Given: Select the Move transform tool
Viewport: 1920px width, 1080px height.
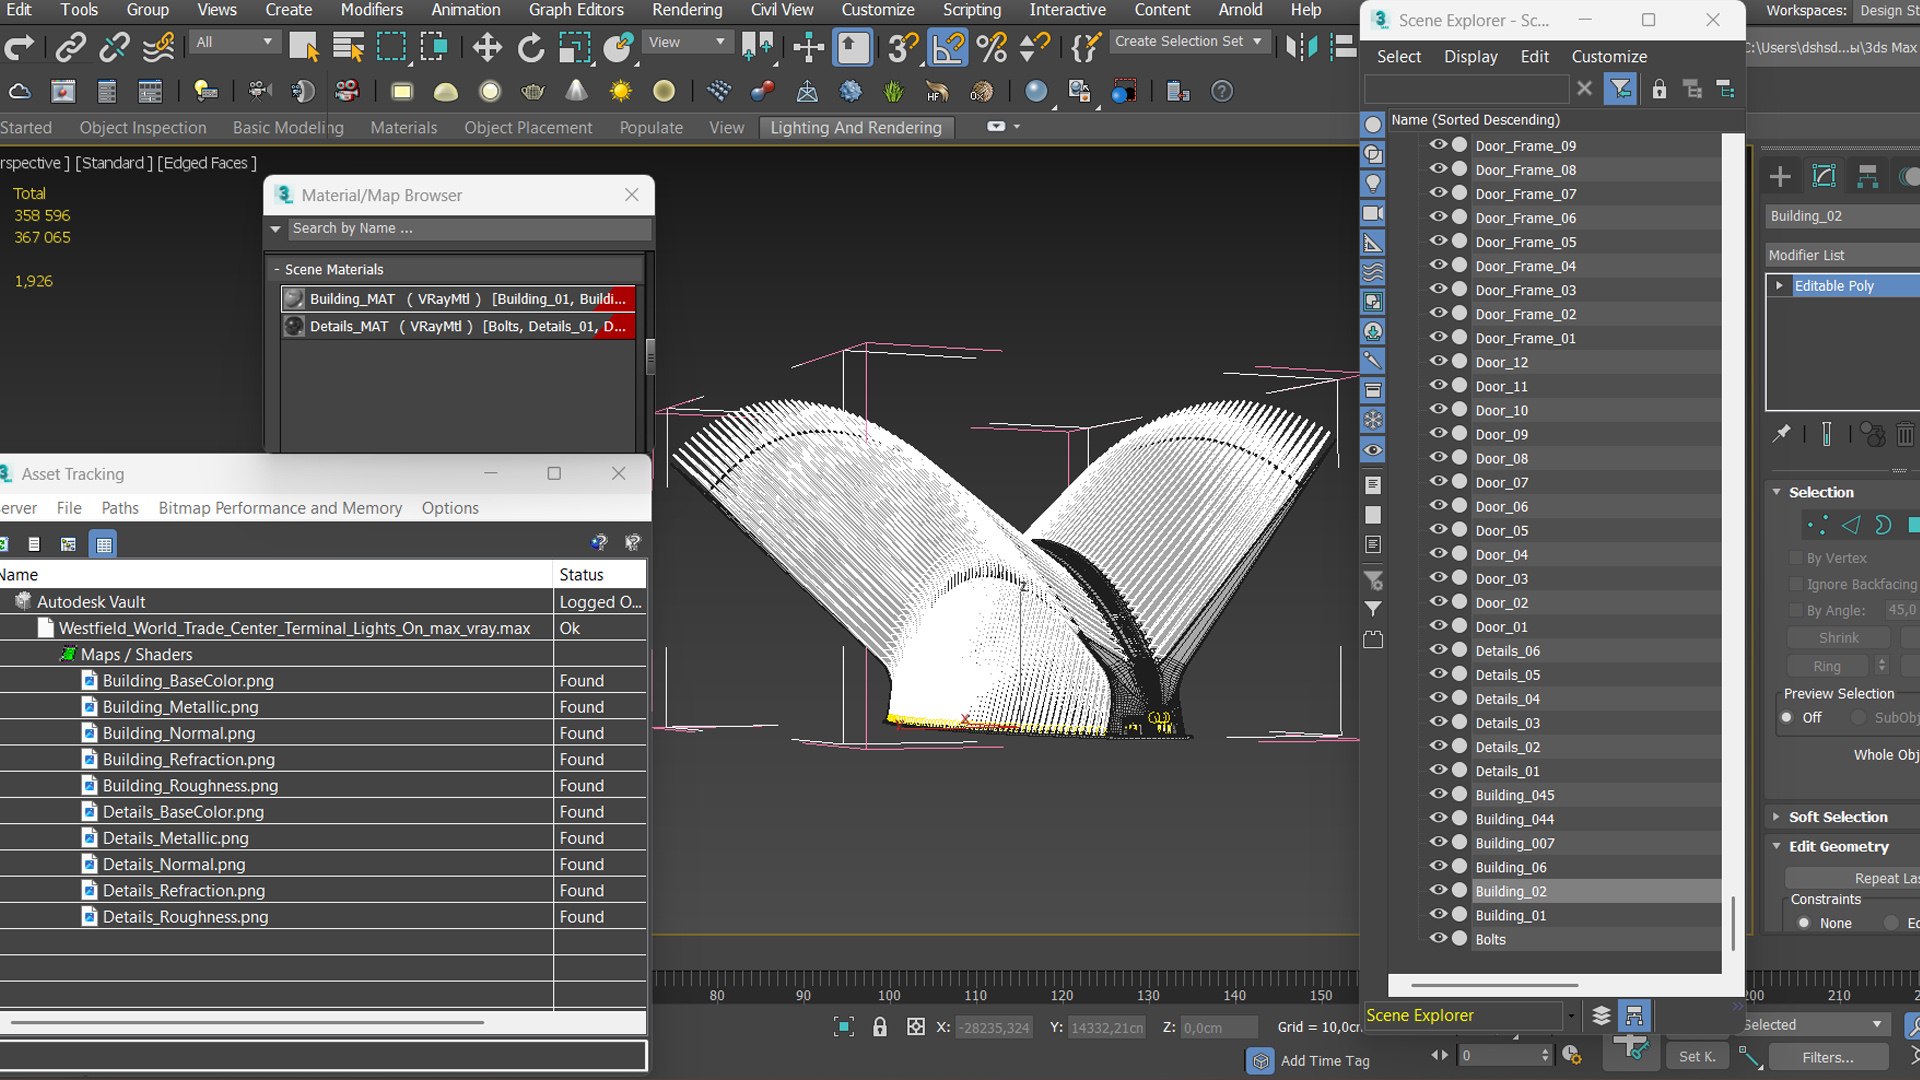Looking at the screenshot, I should pyautogui.click(x=487, y=47).
